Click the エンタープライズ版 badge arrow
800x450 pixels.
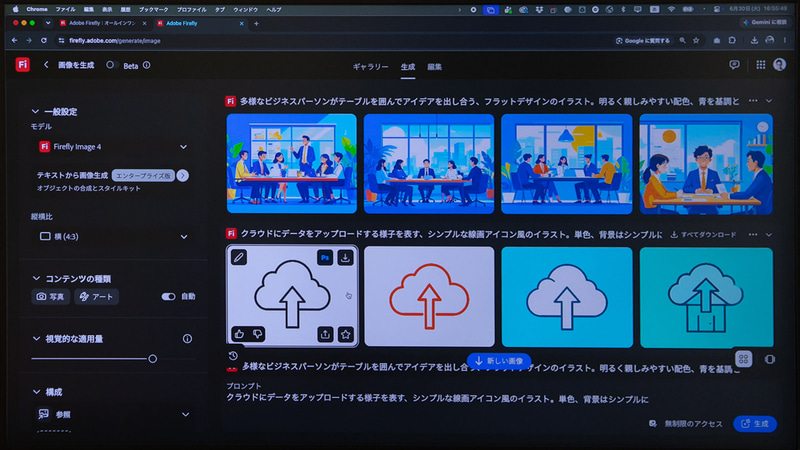(x=182, y=176)
